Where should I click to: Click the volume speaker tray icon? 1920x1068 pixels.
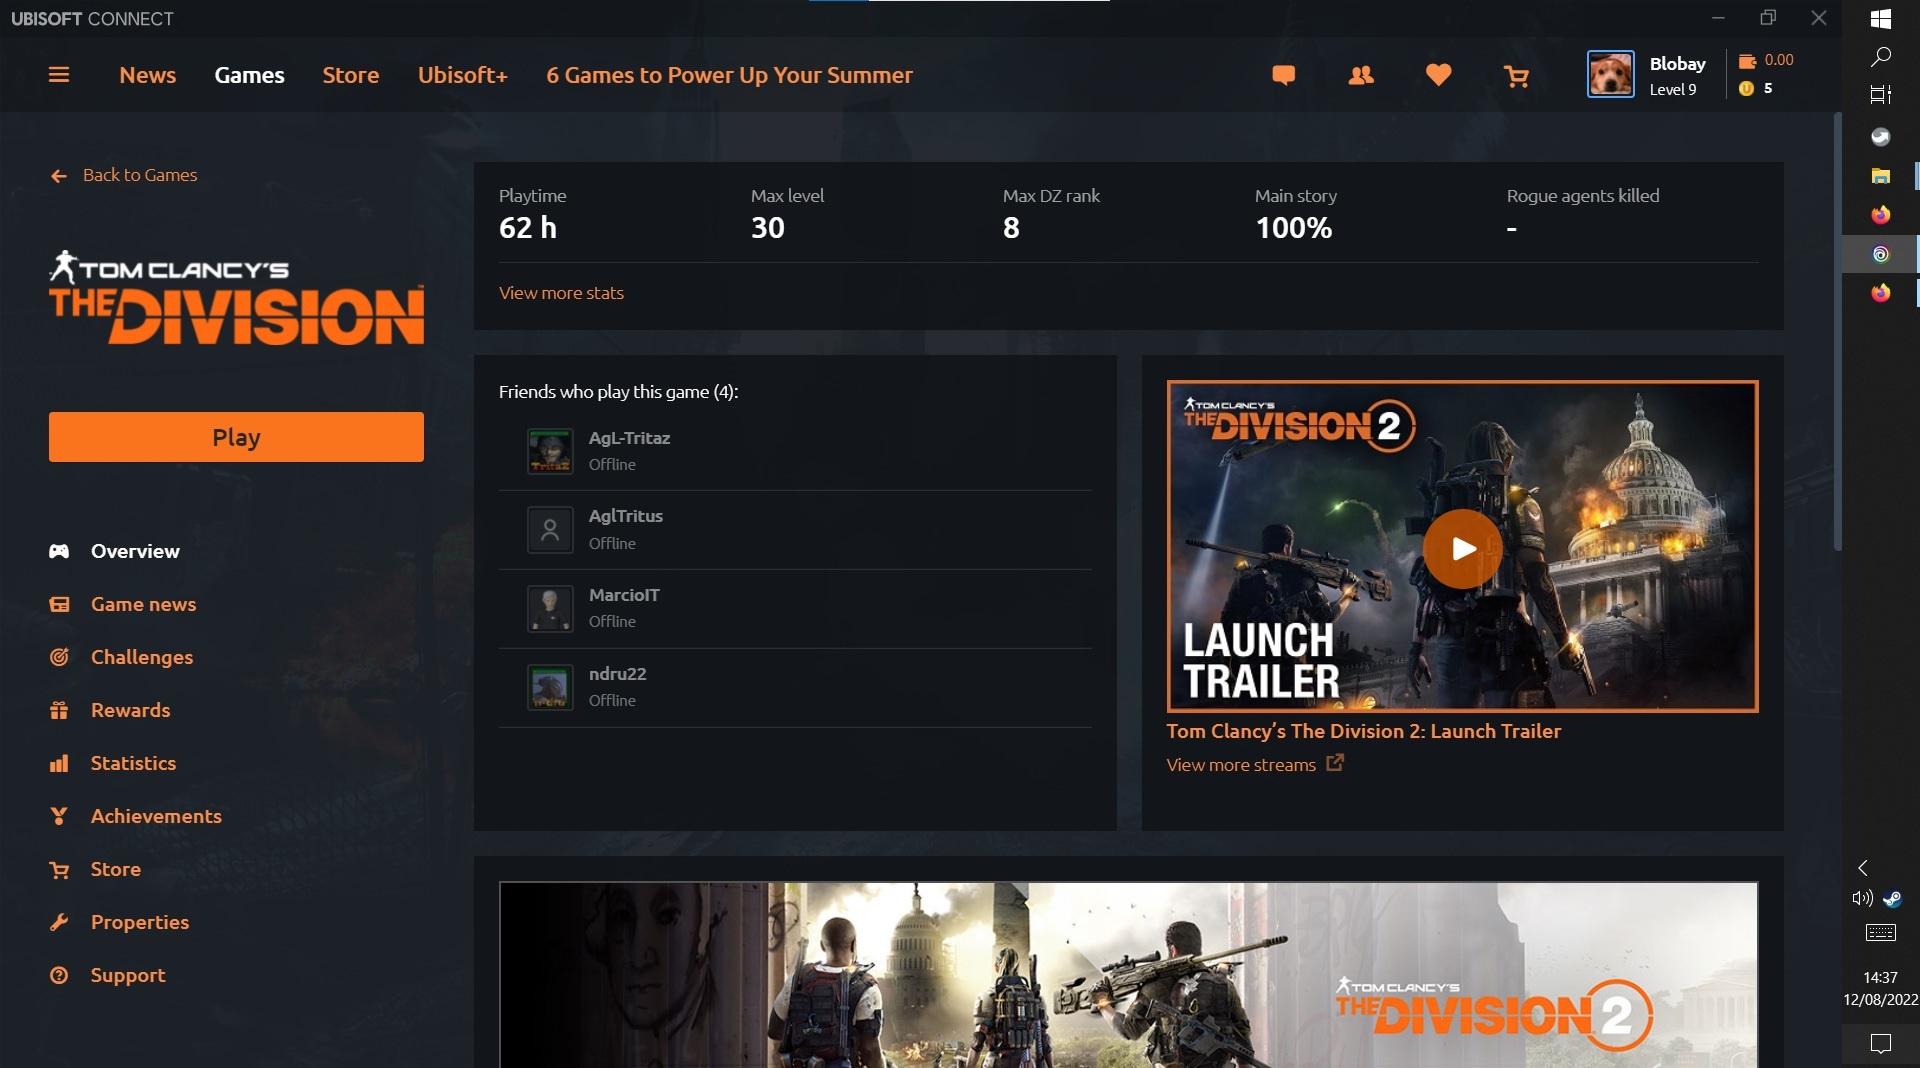[x=1862, y=898]
